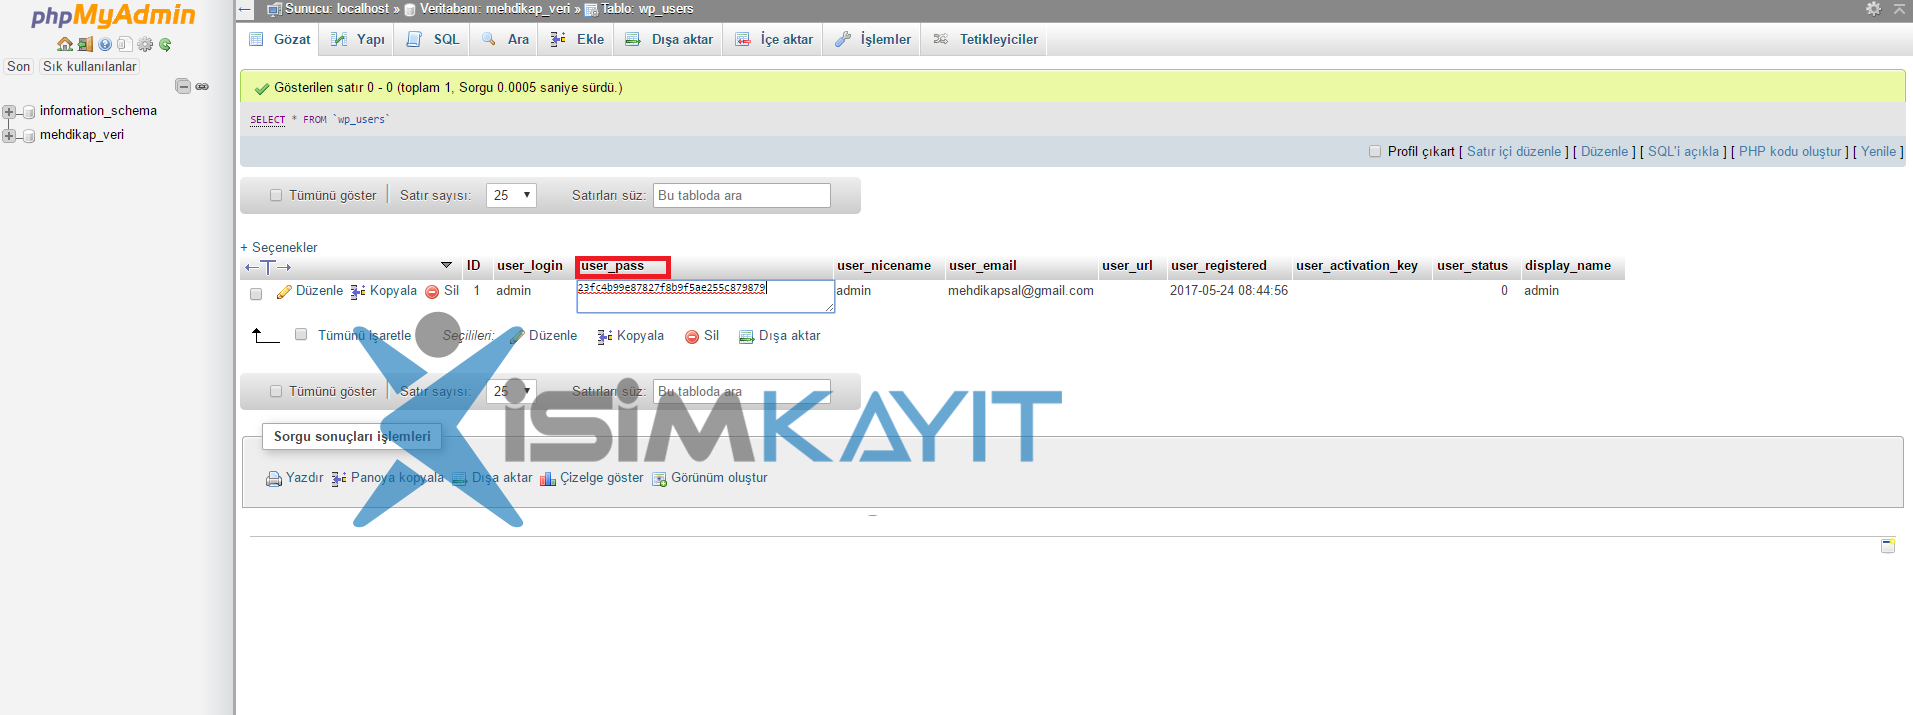Click the logout door icon
Image resolution: width=1913 pixels, height=715 pixels.
85,44
